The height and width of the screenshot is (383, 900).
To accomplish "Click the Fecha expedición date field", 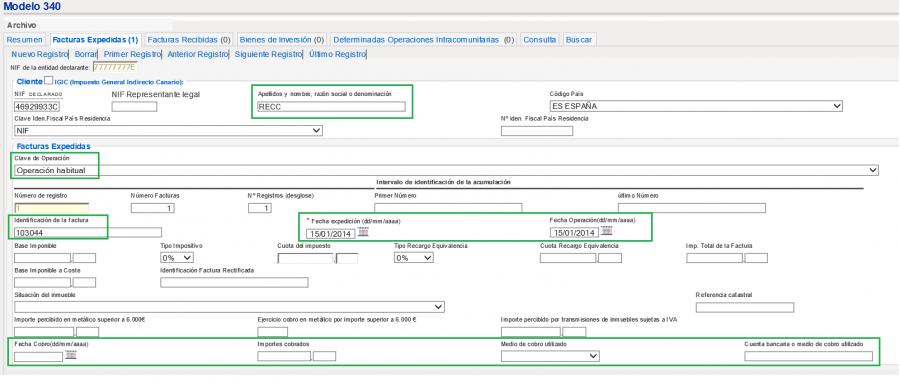I will (x=331, y=234).
